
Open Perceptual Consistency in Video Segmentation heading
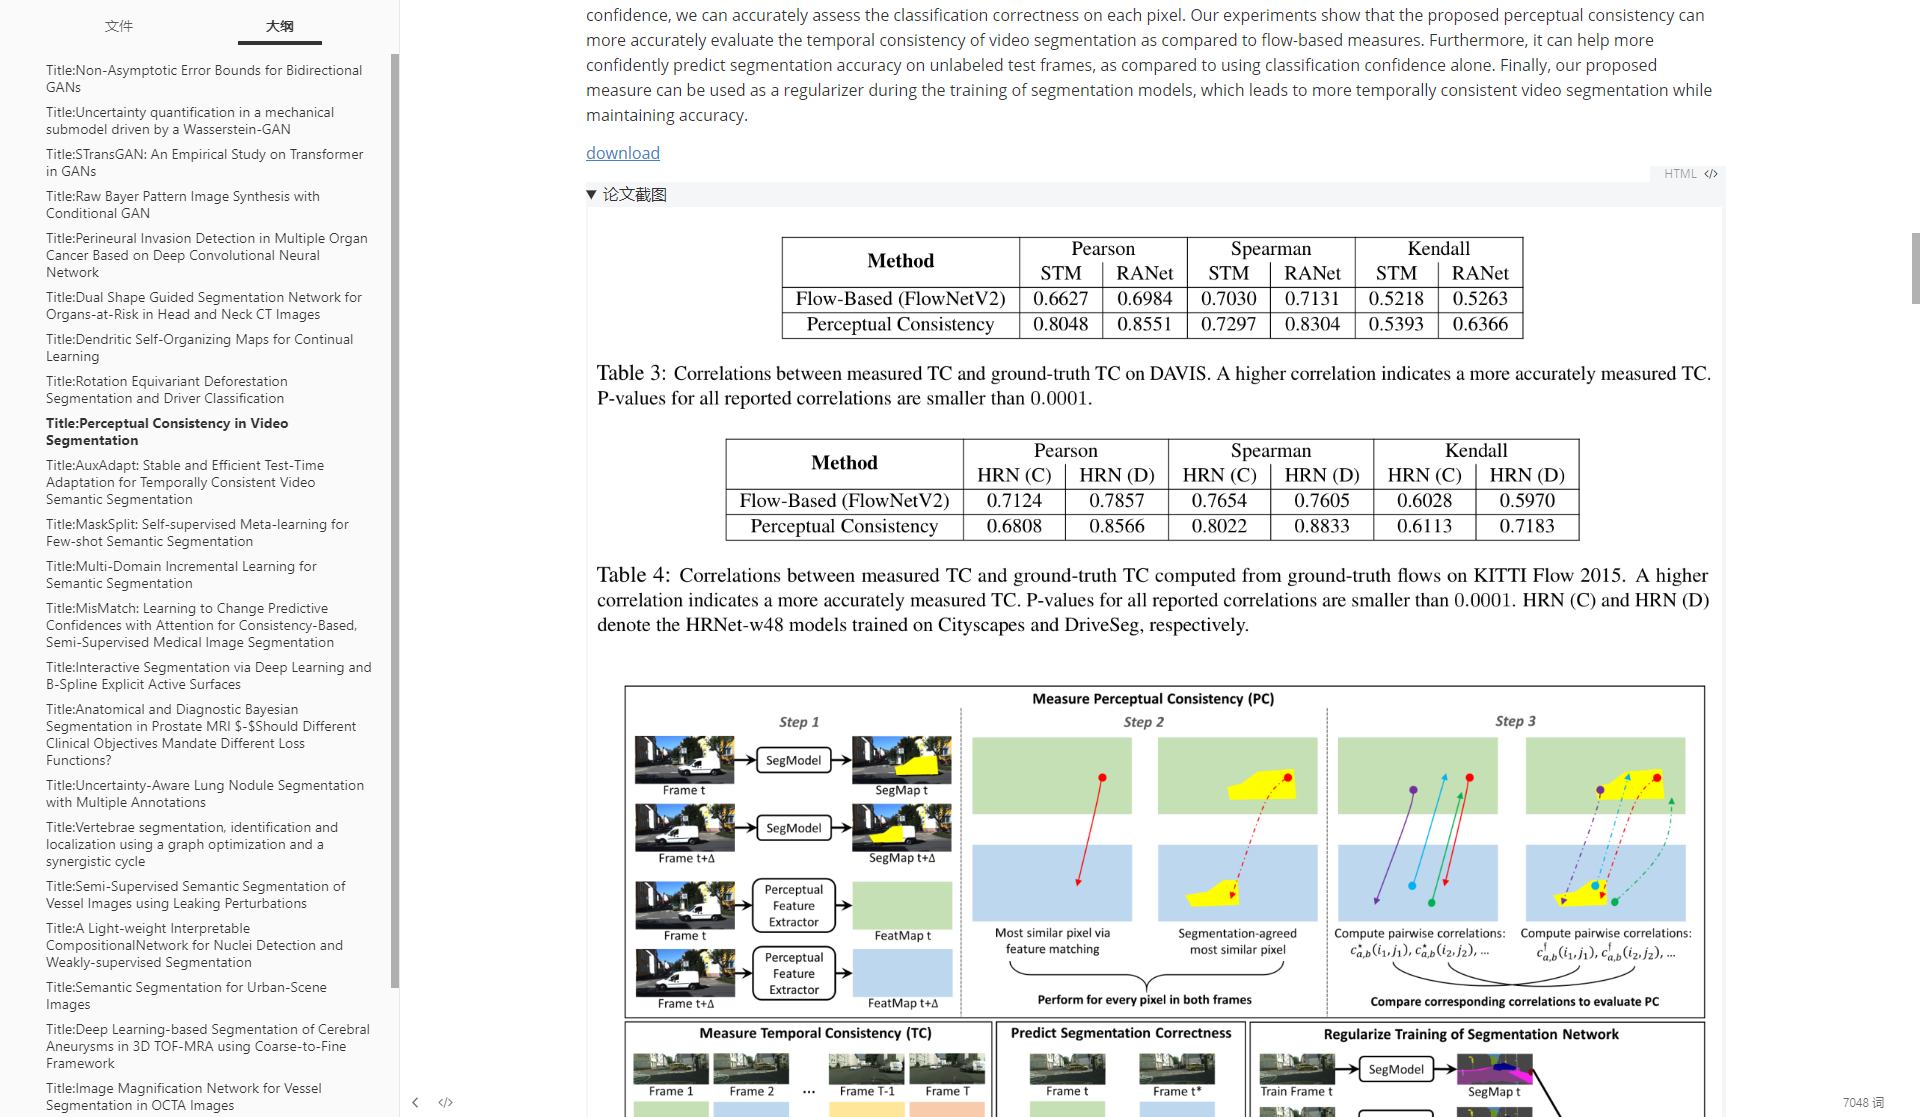coord(166,431)
